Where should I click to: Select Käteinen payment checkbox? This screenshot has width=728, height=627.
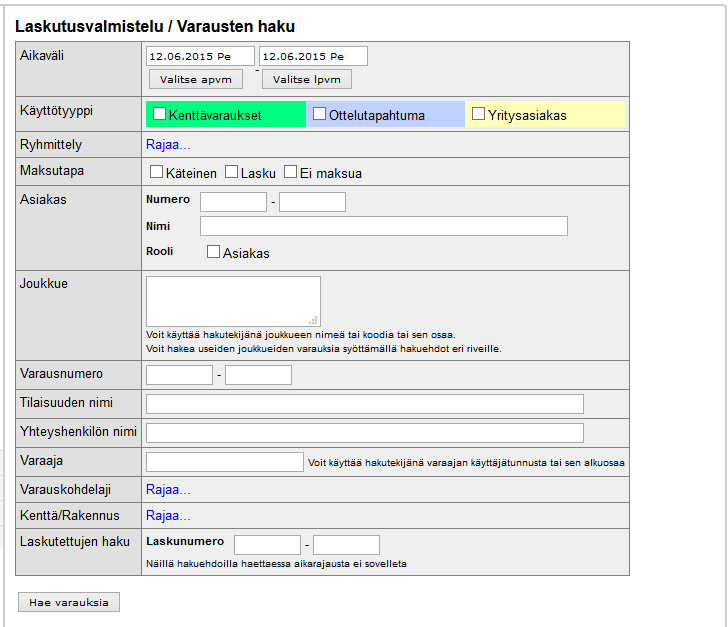coord(156,172)
